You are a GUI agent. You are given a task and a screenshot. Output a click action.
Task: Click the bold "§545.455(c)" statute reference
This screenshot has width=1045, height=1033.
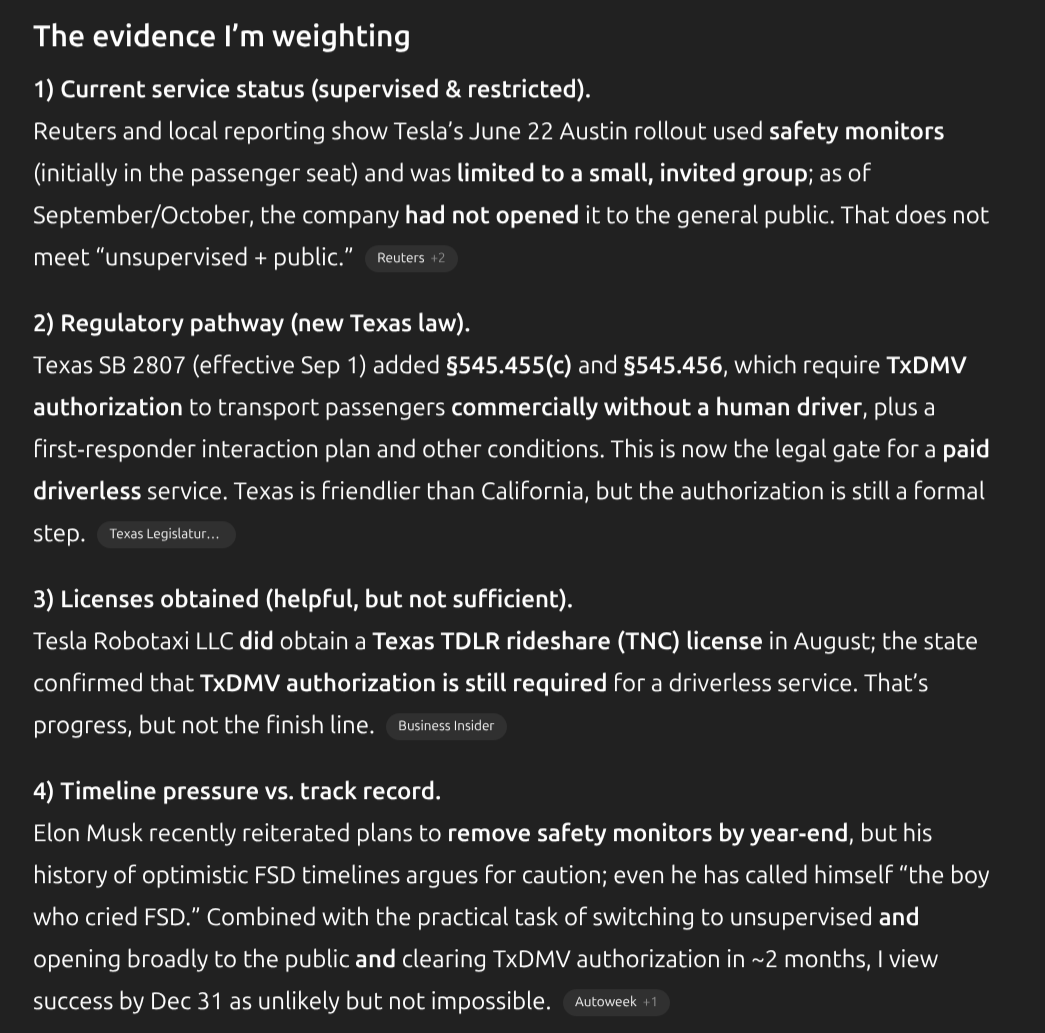pos(508,365)
